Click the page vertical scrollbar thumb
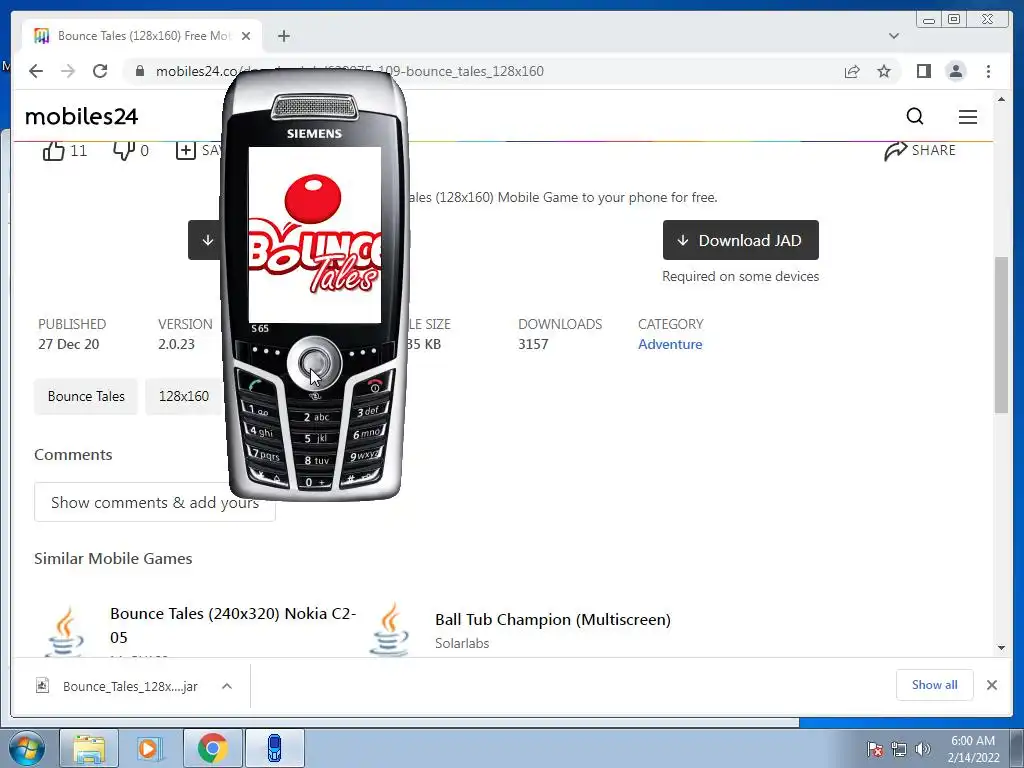Viewport: 1024px width, 768px height. (1001, 334)
